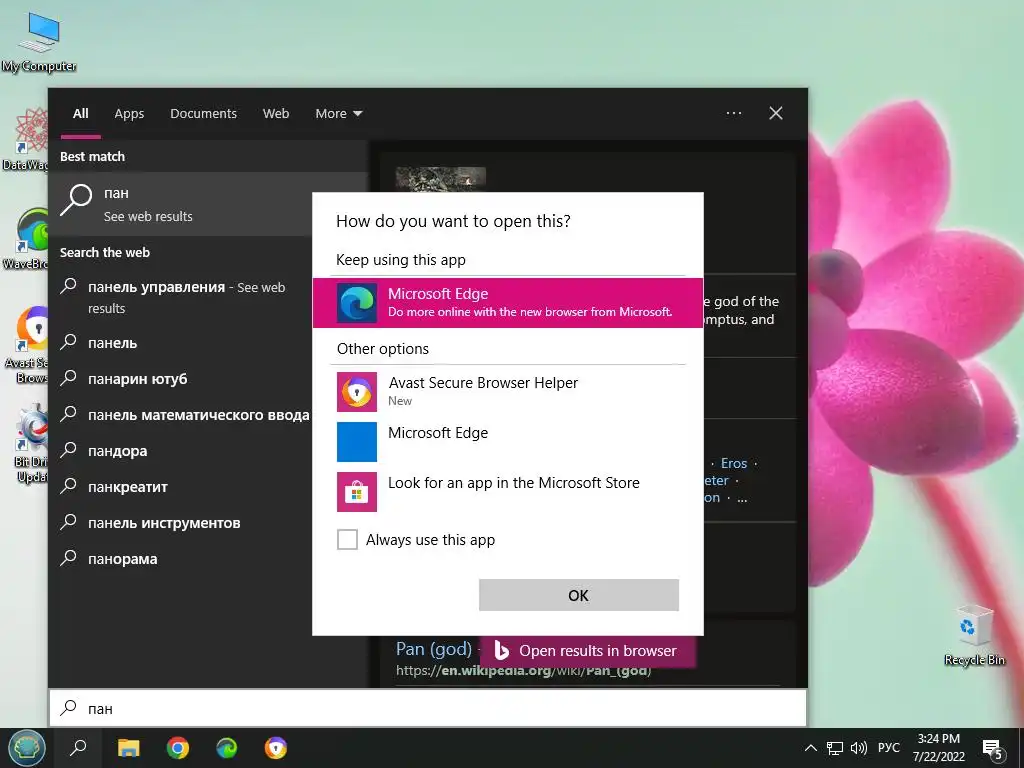The height and width of the screenshot is (768, 1024).
Task: Check Always use this app box
Action: point(347,539)
